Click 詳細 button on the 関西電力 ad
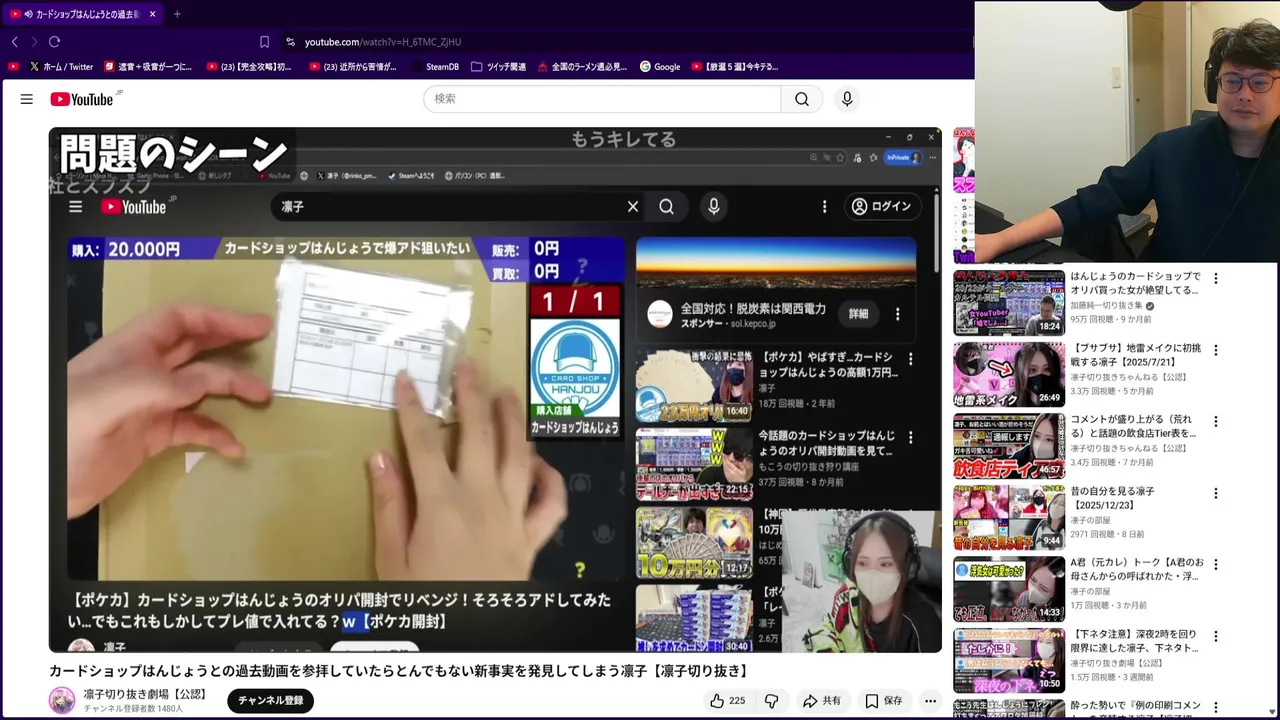The width and height of the screenshot is (1280, 720). tap(859, 313)
